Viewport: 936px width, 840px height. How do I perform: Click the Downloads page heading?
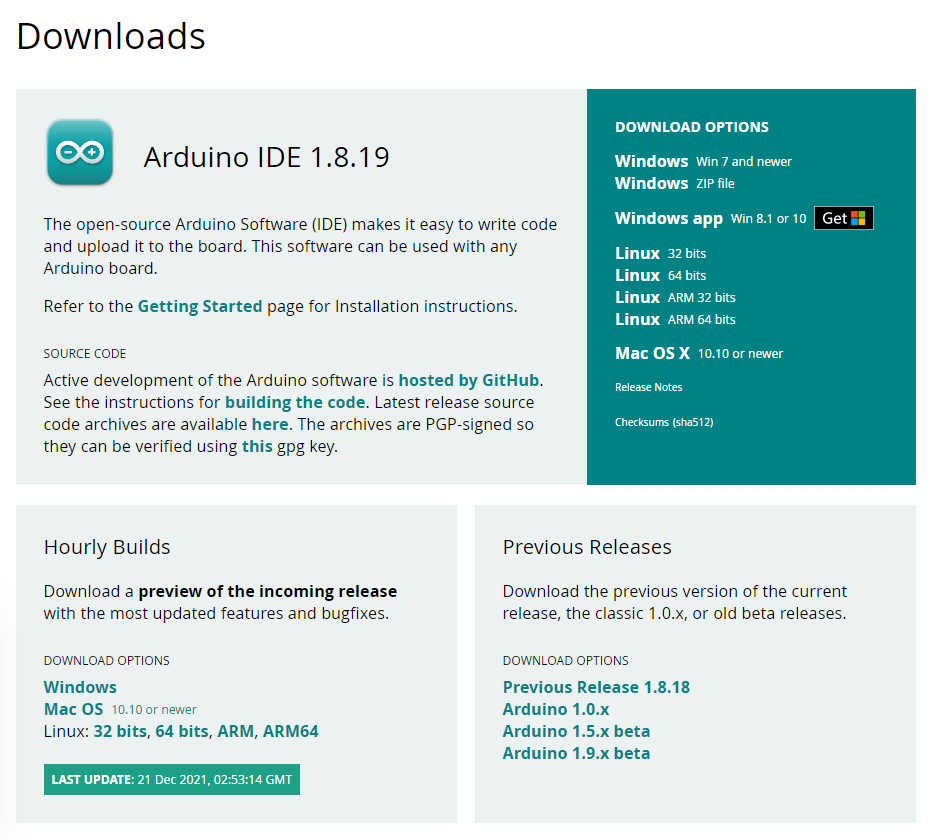click(x=111, y=36)
